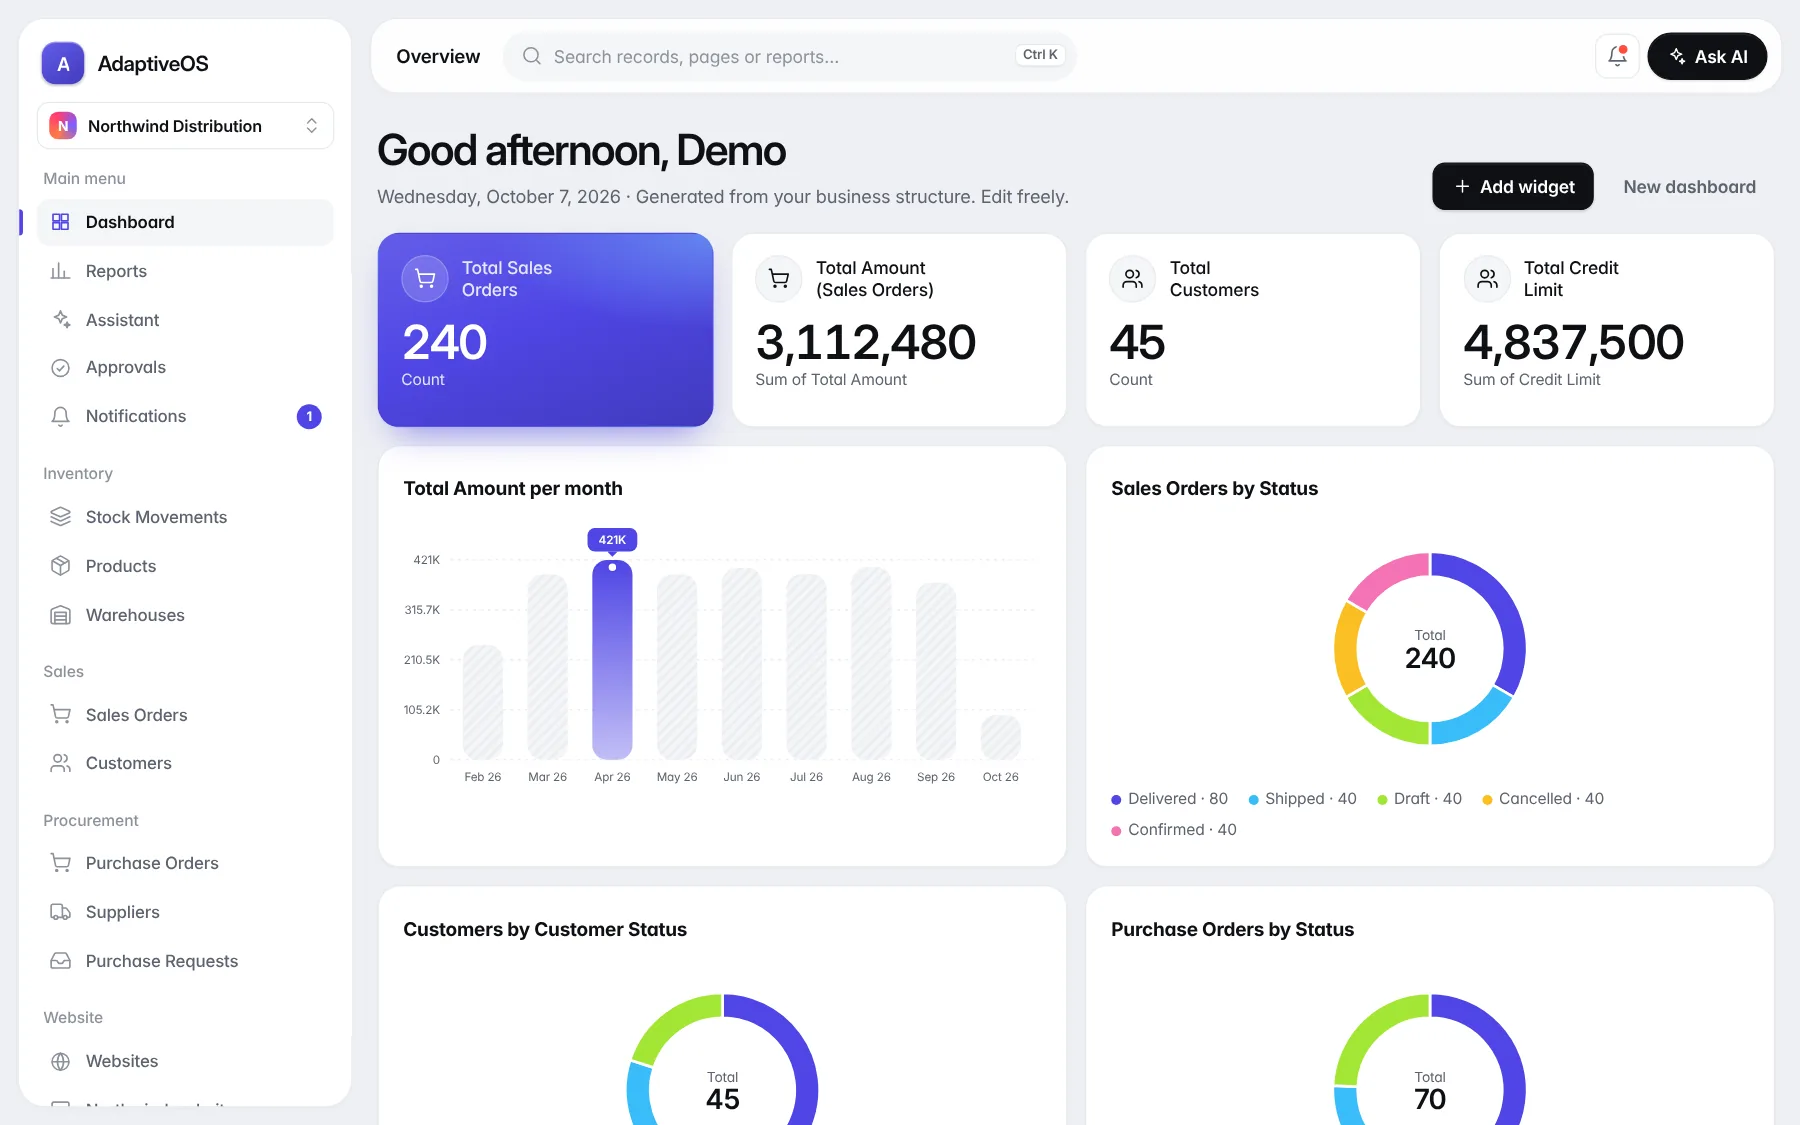
Task: Click the Total Amount per month heading
Action: (x=513, y=488)
